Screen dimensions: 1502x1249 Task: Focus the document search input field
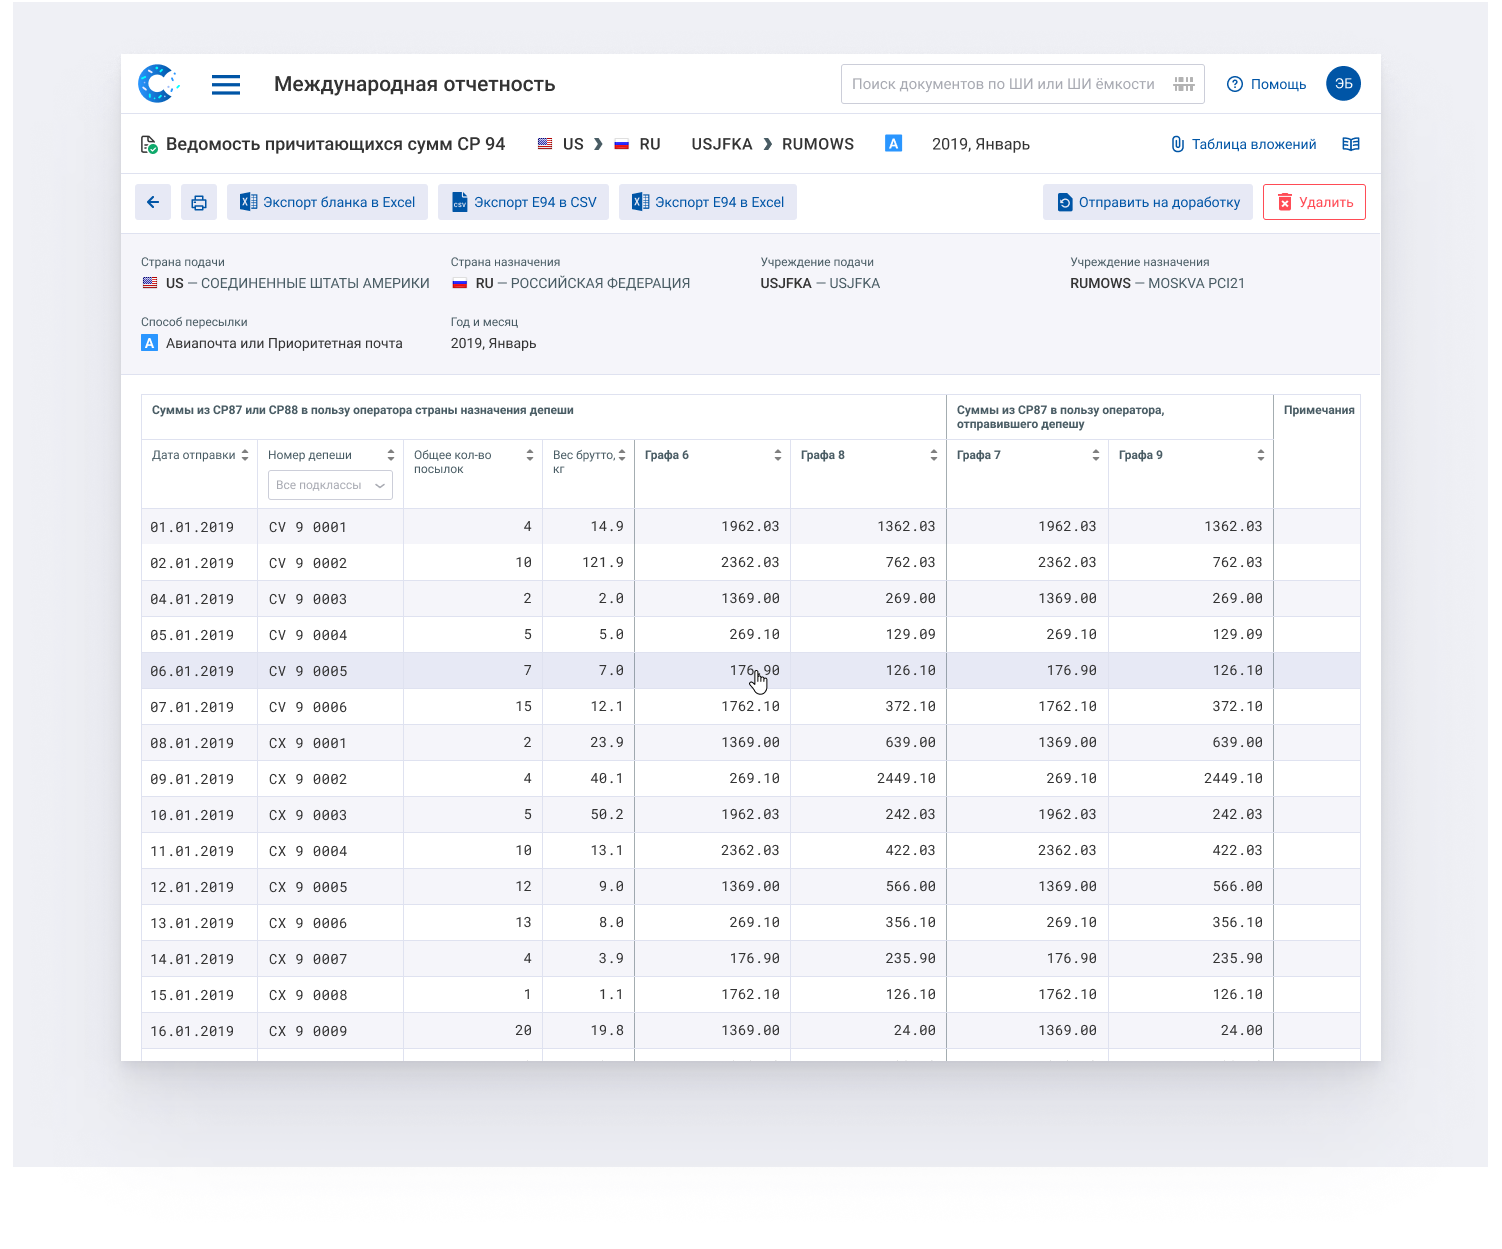[1003, 84]
